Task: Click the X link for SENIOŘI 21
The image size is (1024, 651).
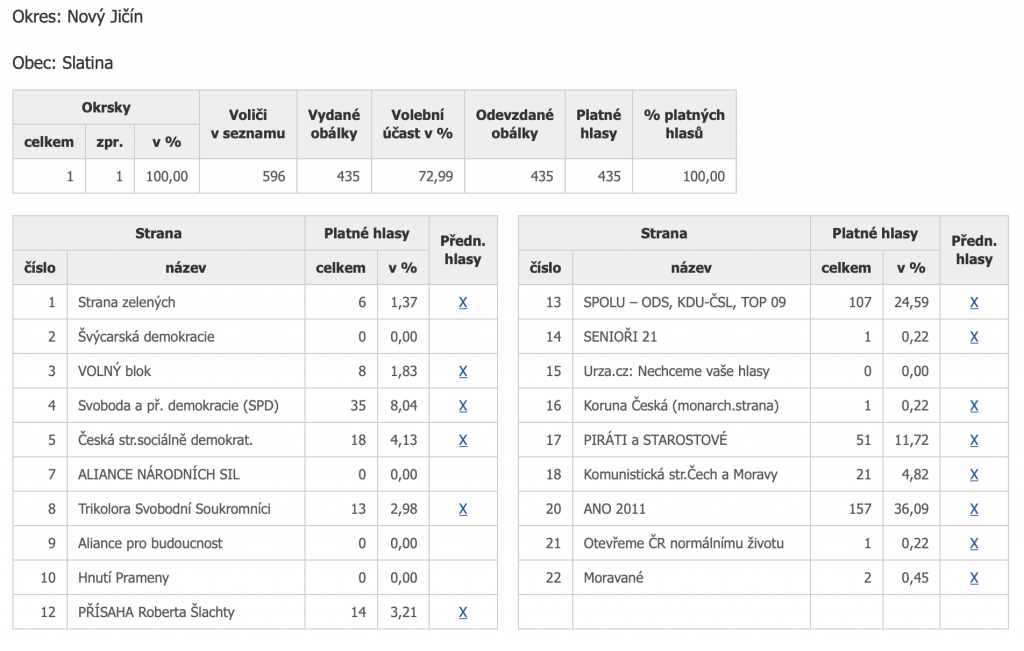Action: (x=974, y=337)
